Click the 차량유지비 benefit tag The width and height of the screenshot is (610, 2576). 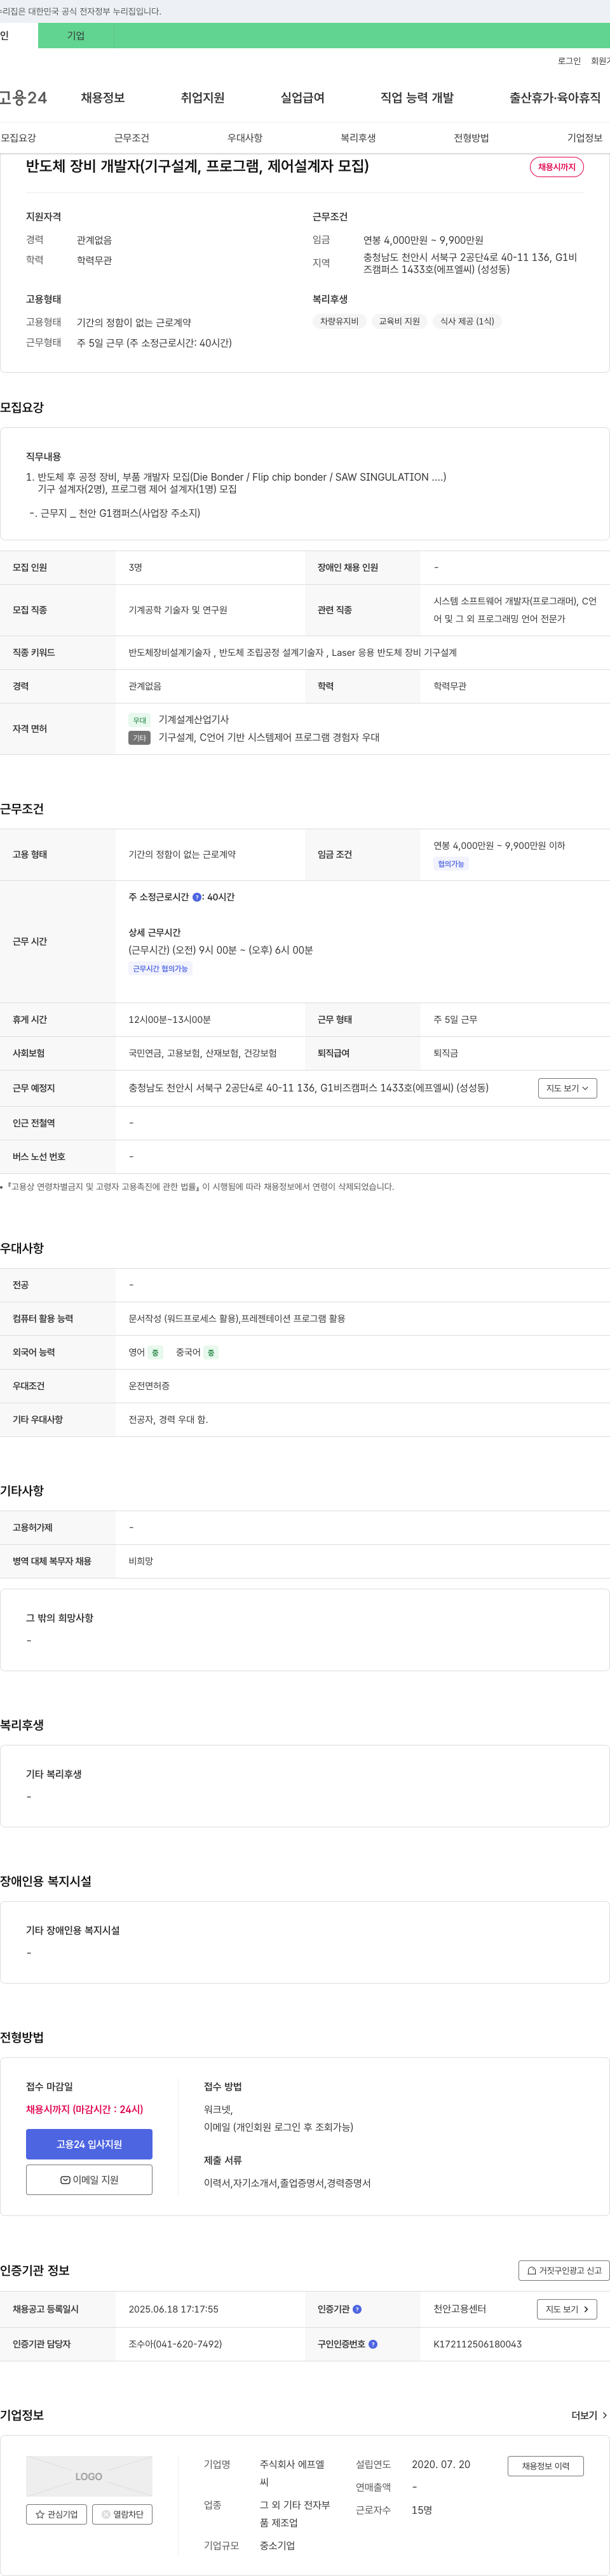(339, 321)
